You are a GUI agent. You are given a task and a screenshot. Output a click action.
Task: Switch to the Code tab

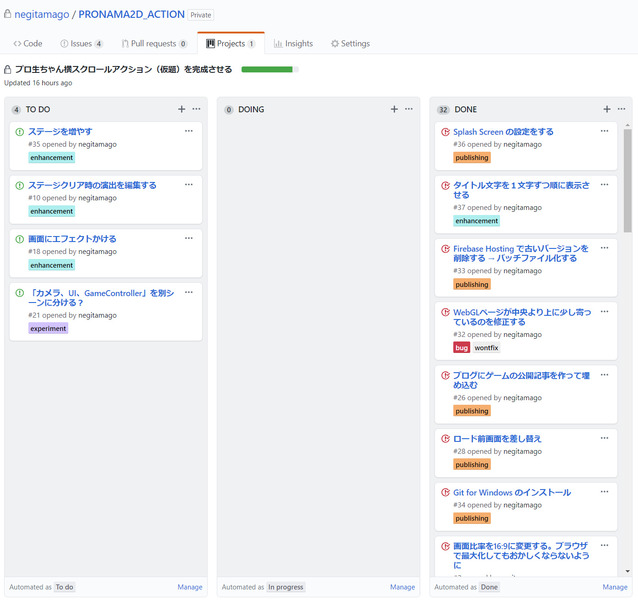tap(28, 44)
